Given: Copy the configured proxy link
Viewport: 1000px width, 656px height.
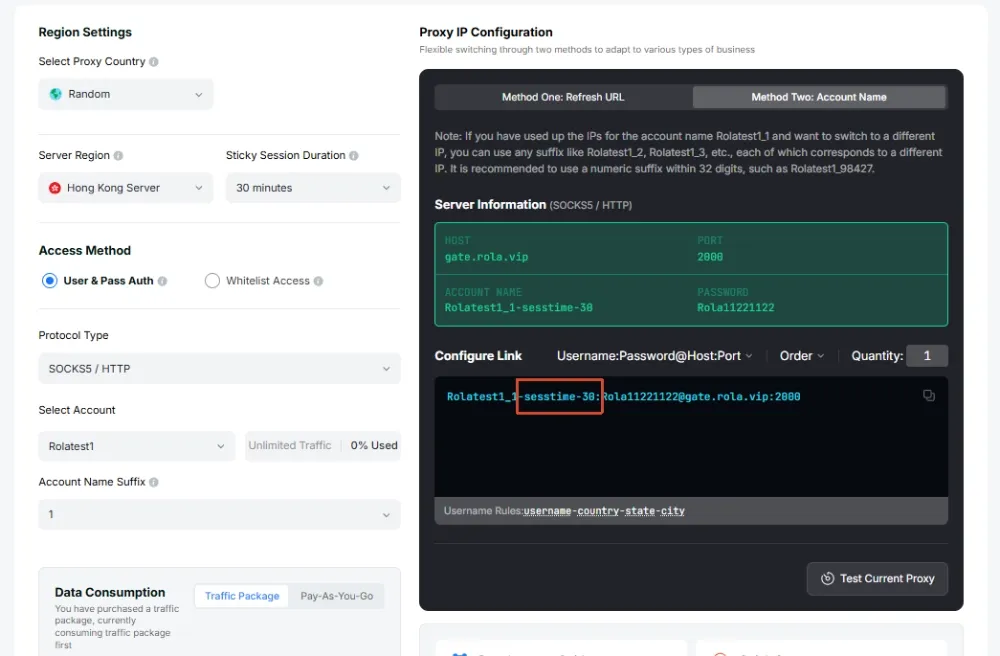Looking at the screenshot, I should (x=929, y=396).
